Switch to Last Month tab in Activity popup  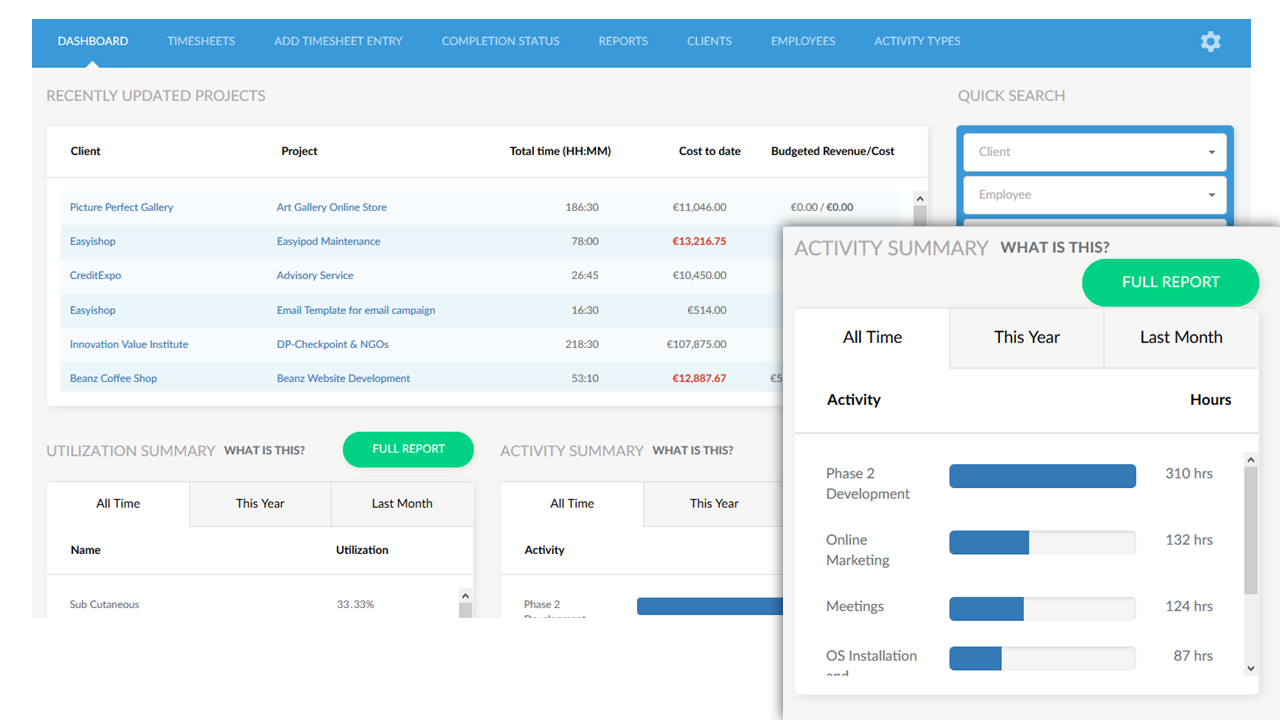click(x=1180, y=338)
